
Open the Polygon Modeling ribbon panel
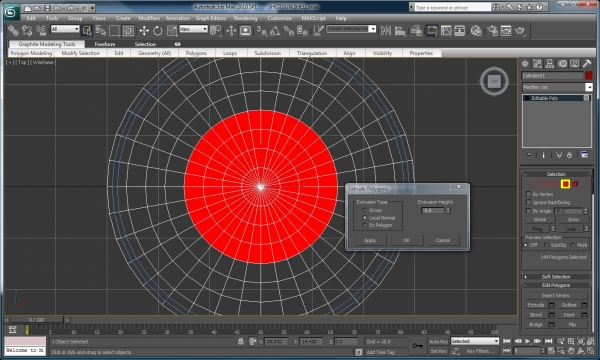pos(31,53)
